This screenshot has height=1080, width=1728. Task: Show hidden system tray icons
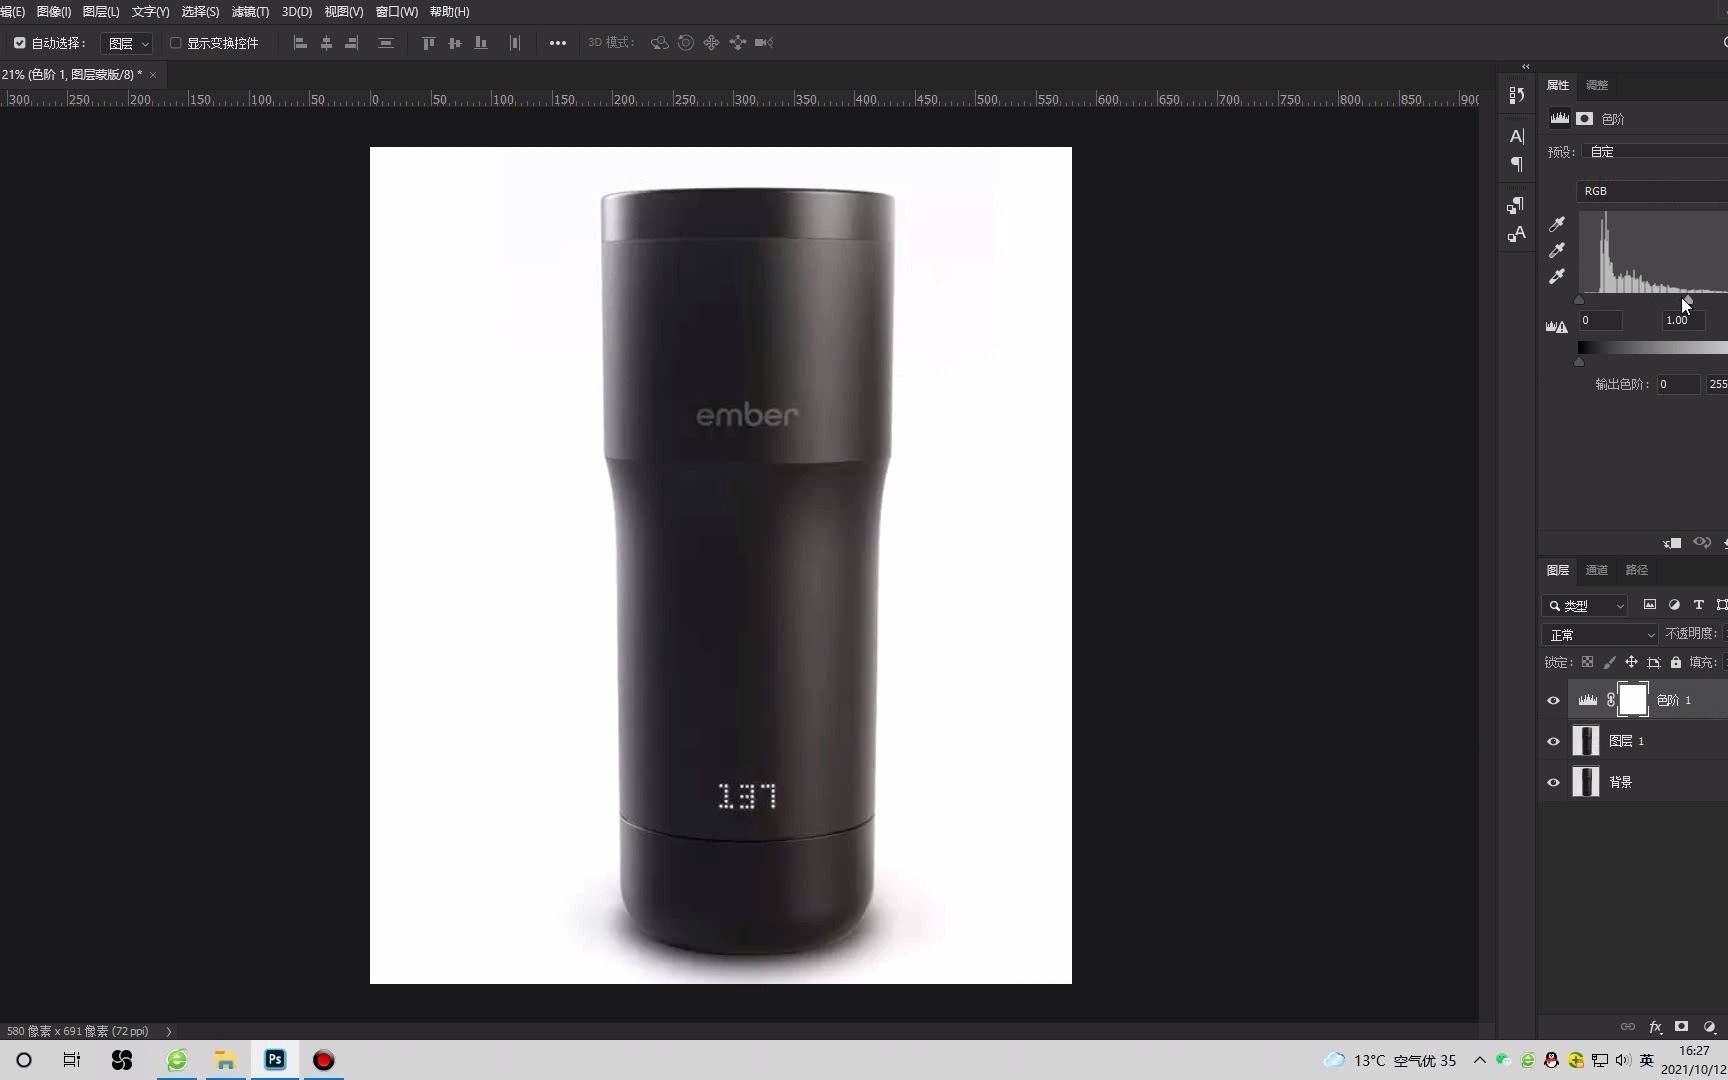pyautogui.click(x=1479, y=1060)
